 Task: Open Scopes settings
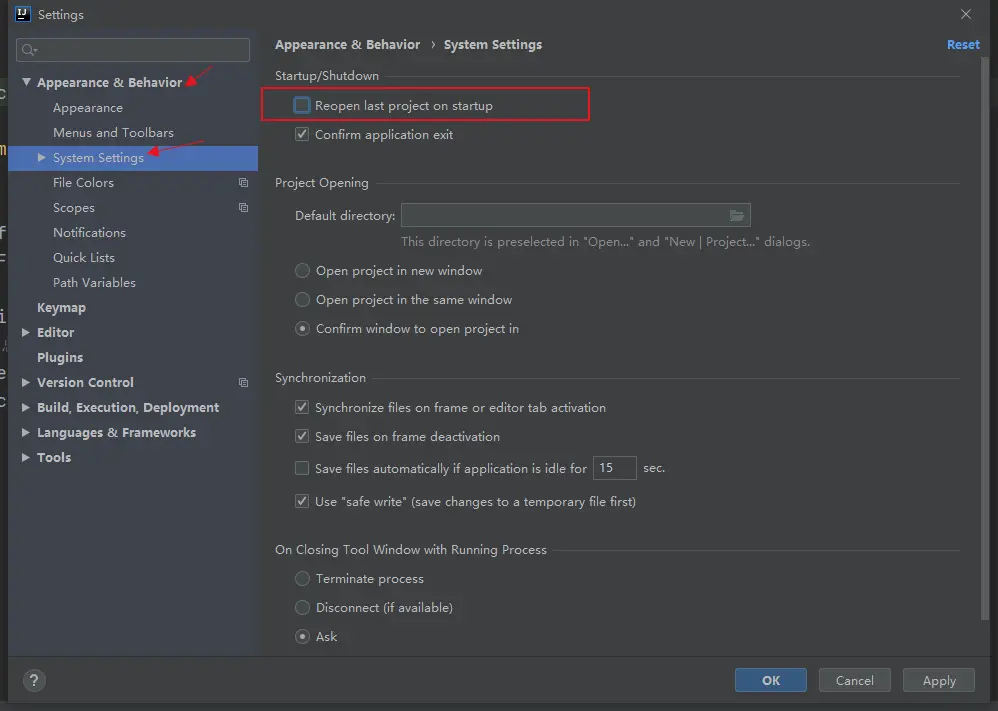point(74,208)
